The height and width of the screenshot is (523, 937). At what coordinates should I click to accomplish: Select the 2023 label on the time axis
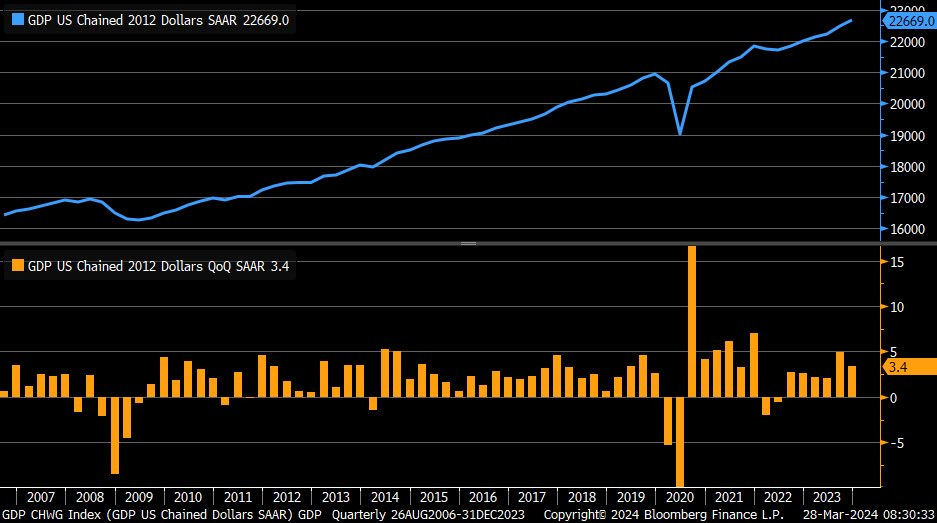click(826, 497)
